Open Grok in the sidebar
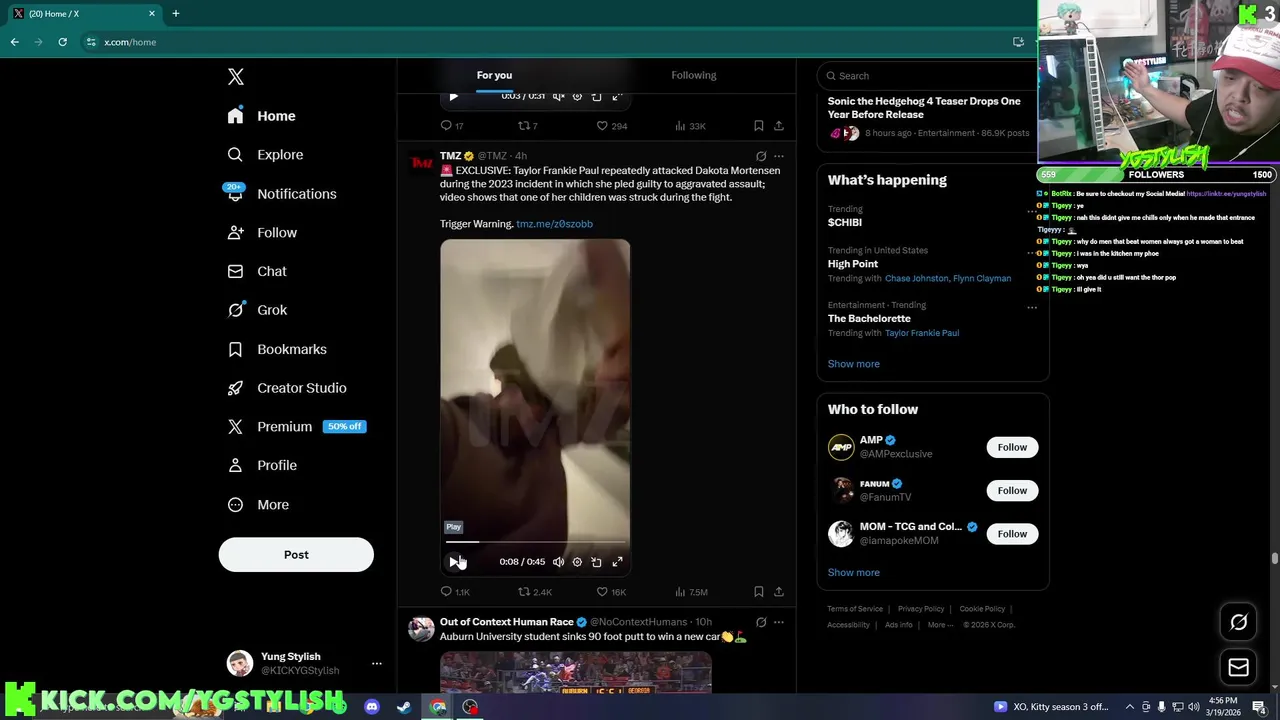This screenshot has width=1280, height=720. coord(257,310)
